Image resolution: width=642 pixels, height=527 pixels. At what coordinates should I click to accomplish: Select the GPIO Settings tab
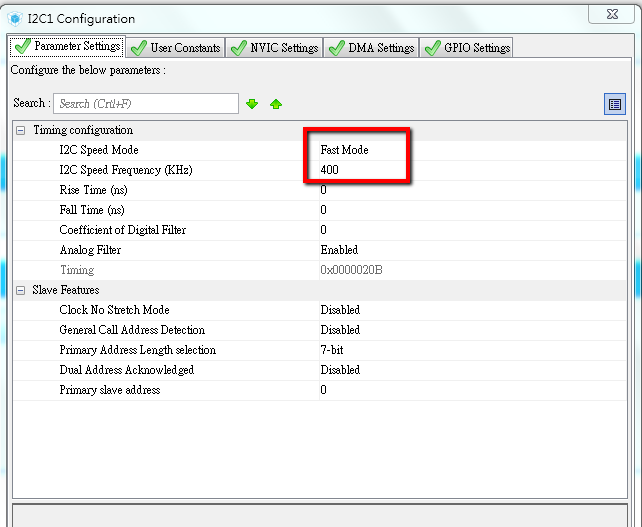click(x=467, y=48)
